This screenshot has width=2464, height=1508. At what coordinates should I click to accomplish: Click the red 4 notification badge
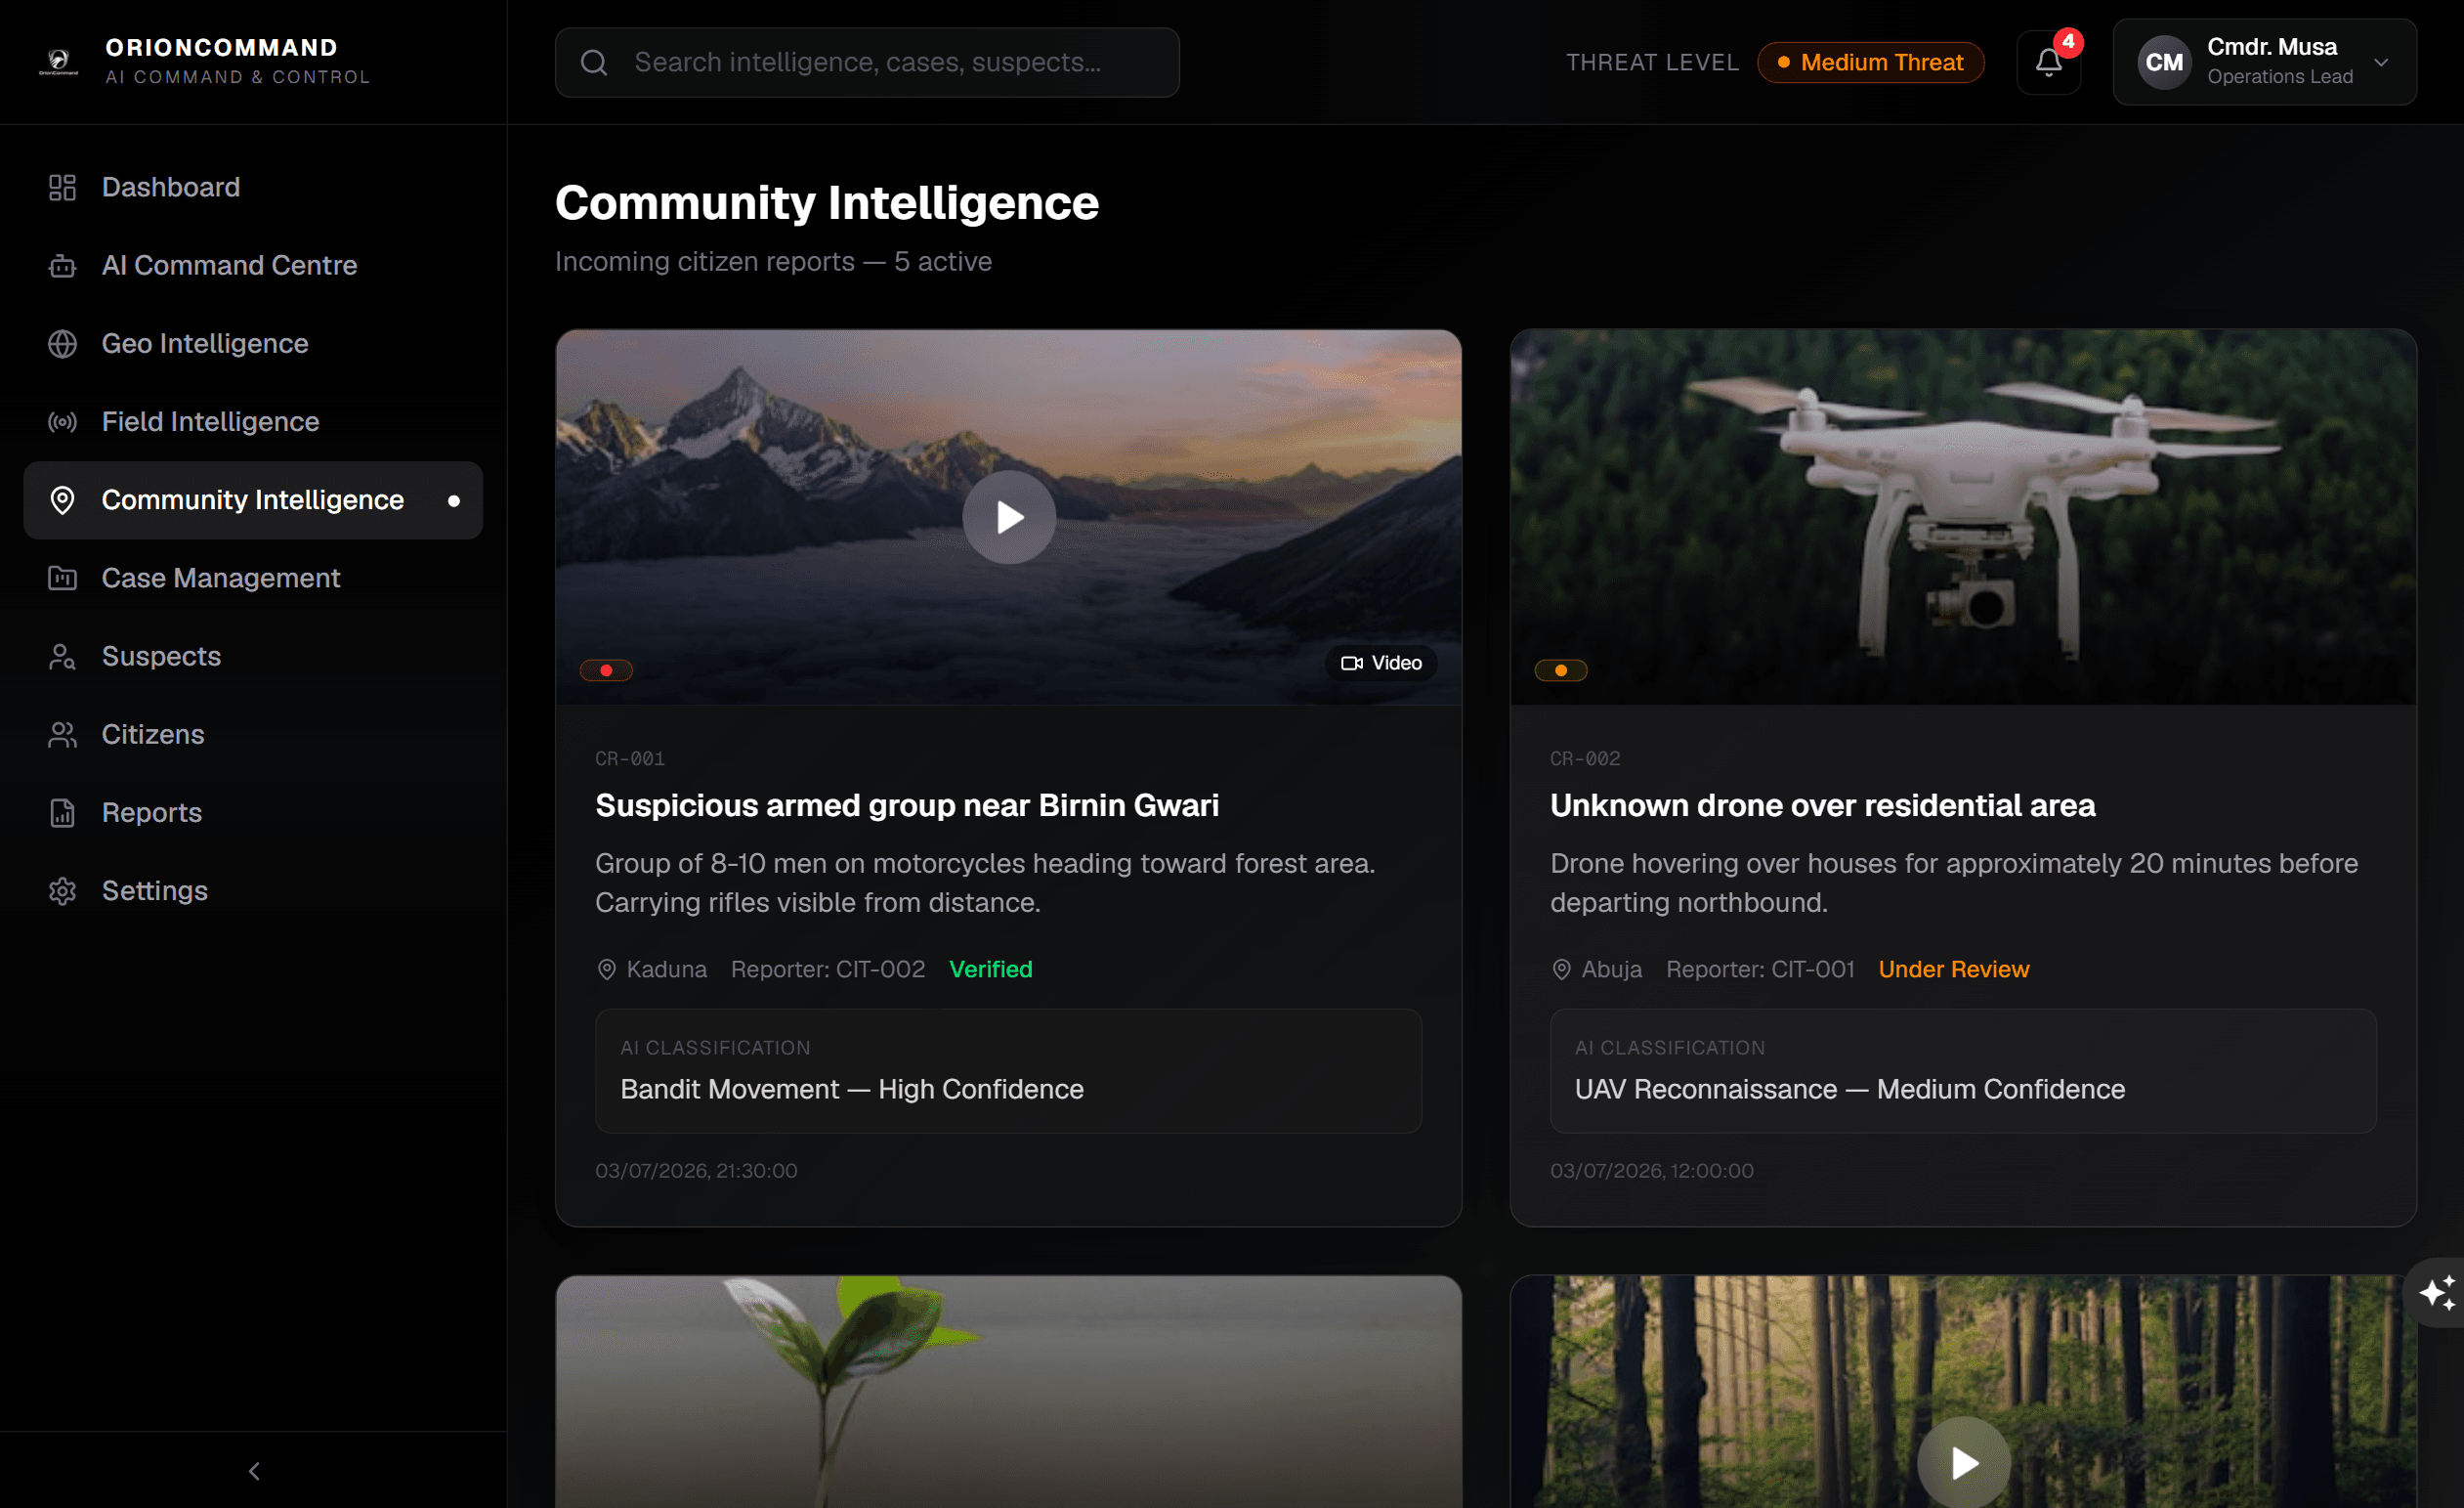[x=2068, y=42]
